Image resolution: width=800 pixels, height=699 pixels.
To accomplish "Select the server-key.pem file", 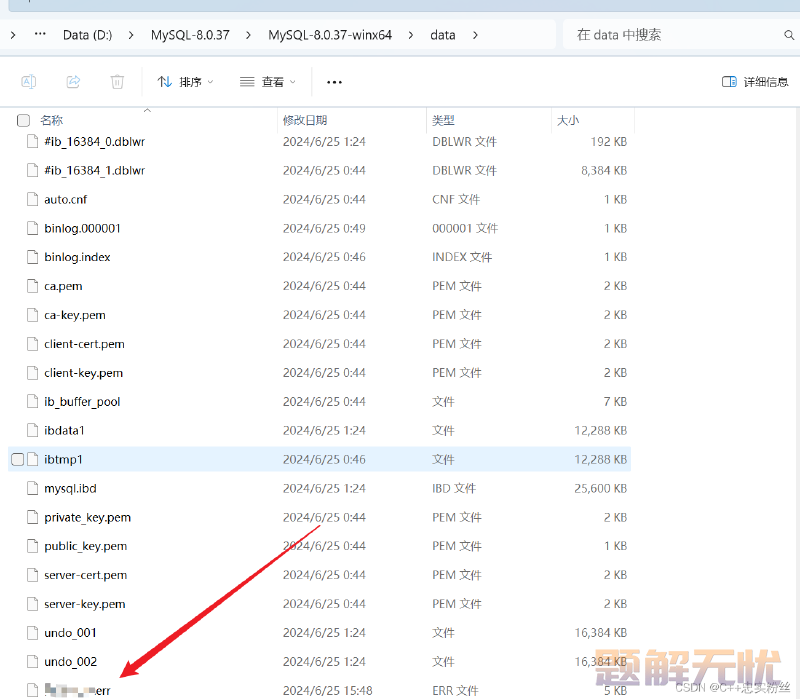I will click(85, 604).
